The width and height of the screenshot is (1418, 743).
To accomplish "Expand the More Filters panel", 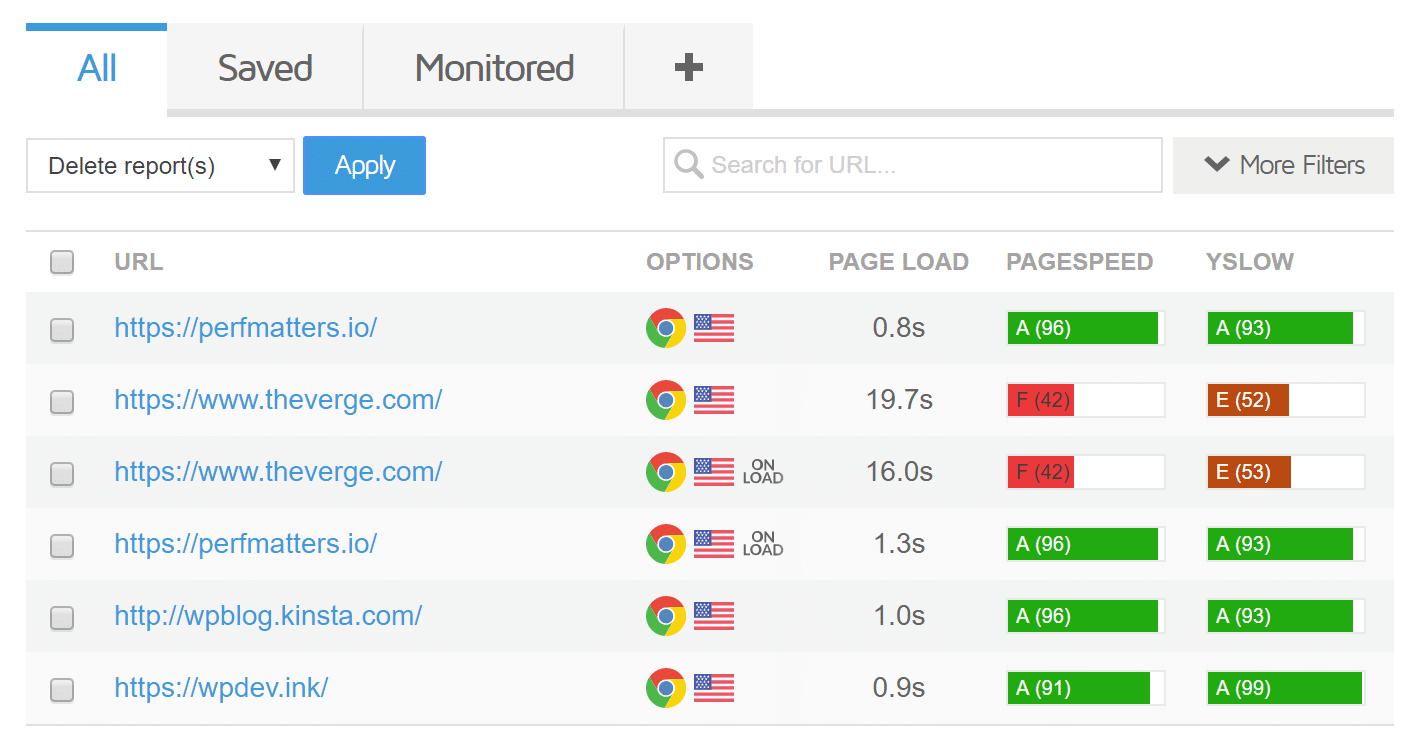I will pyautogui.click(x=1283, y=165).
